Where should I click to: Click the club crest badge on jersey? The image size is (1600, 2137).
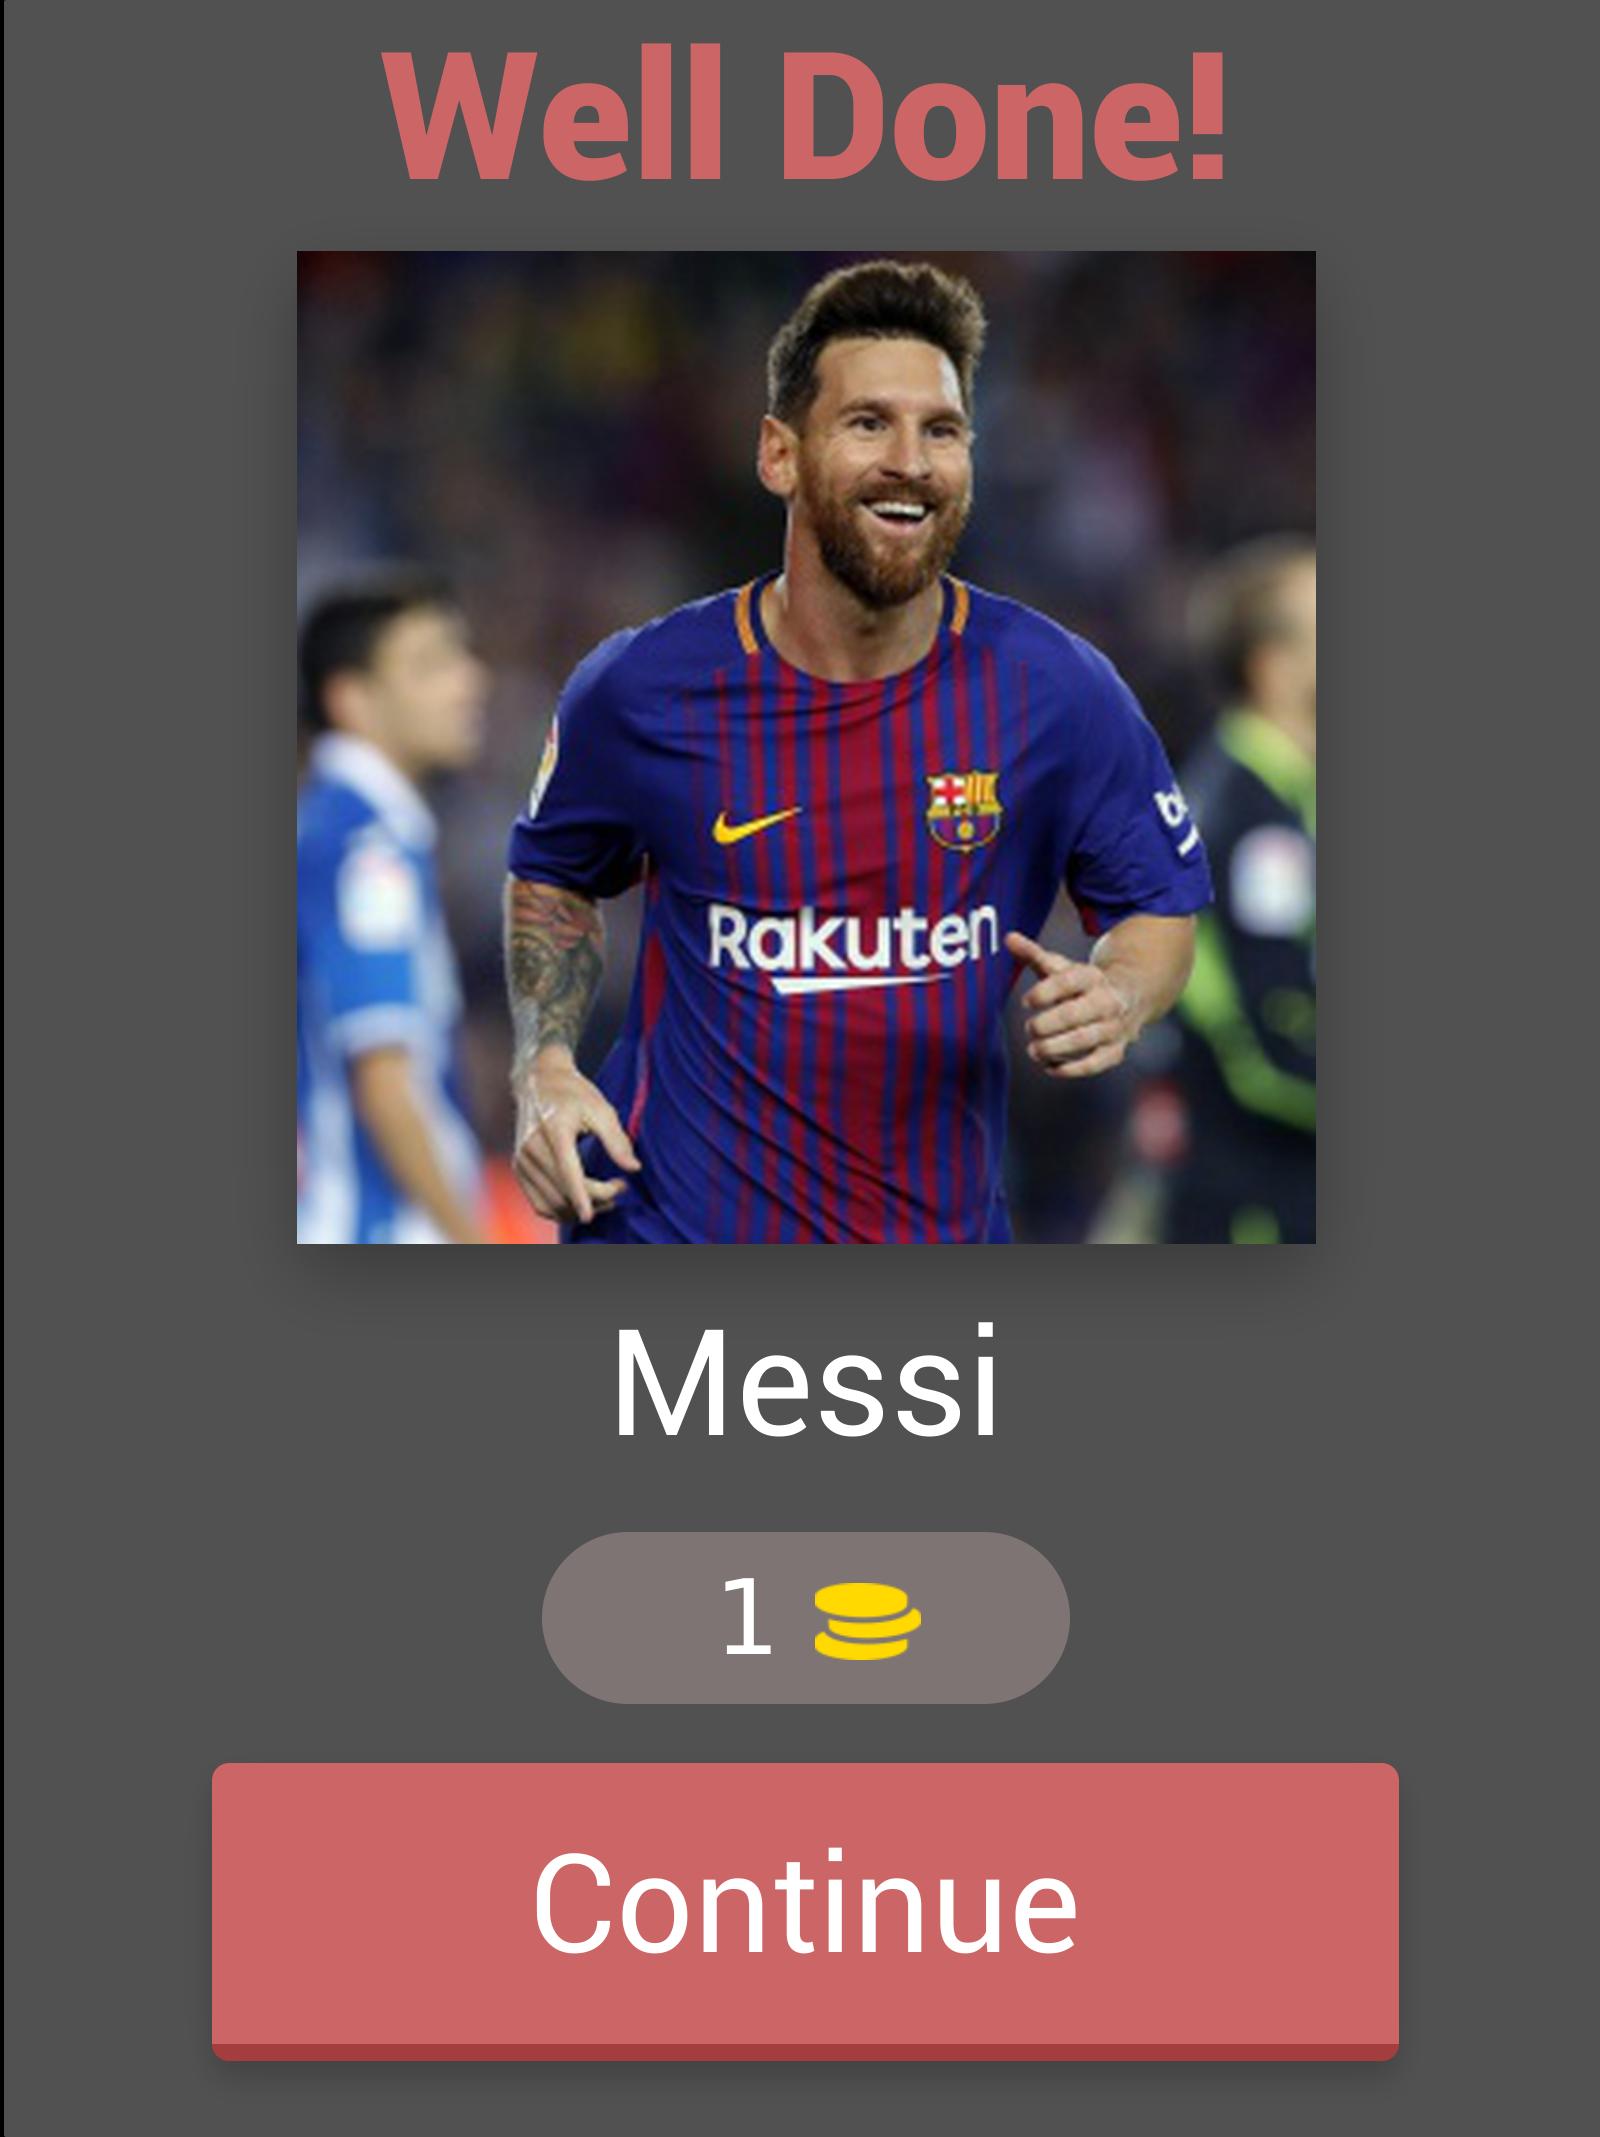(964, 810)
